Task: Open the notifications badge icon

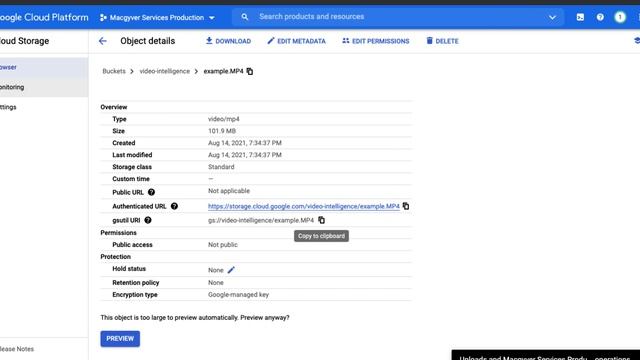Action: [x=620, y=17]
